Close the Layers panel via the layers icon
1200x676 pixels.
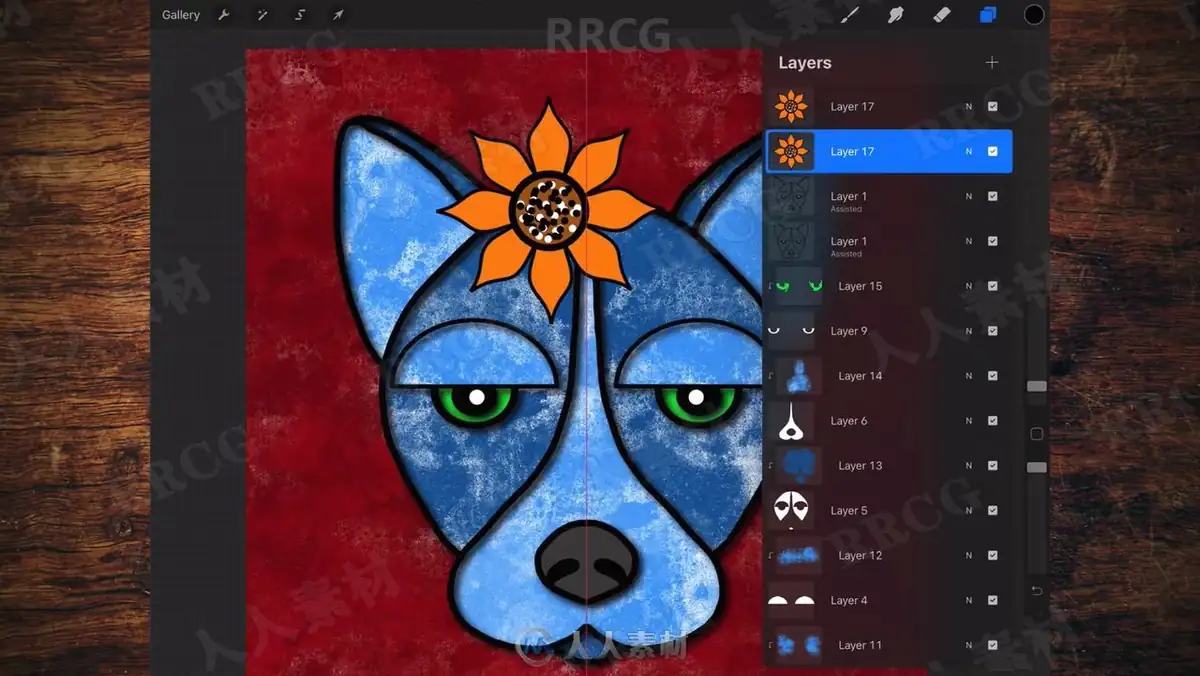[988, 15]
